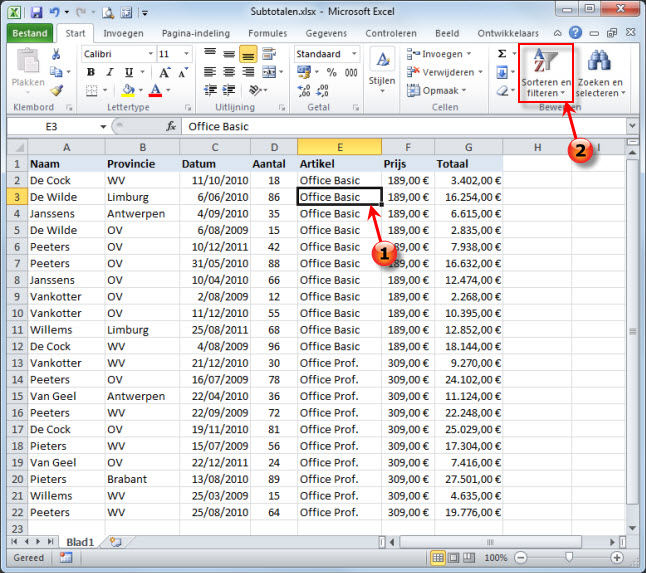Expand the Zoeken en selecteren menu
Viewport: 646px width, 573px height.
[x=600, y=73]
